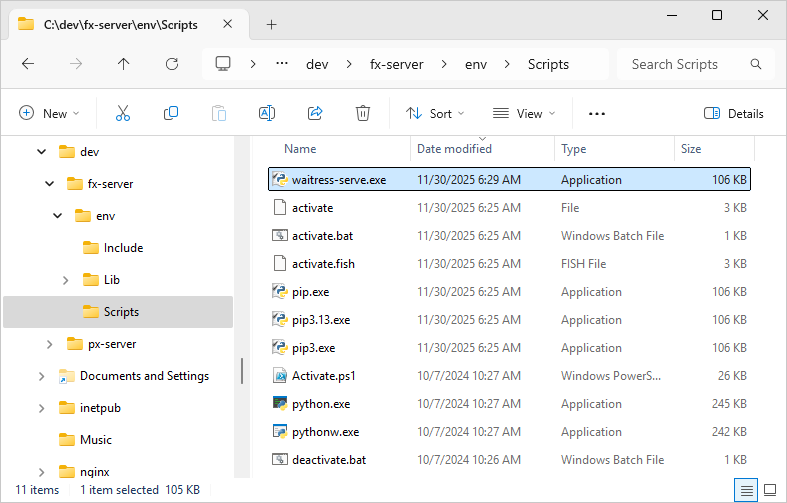Viewport: 787px width, 503px height.
Task: Click the Cut scissors icon
Action: (x=123, y=114)
